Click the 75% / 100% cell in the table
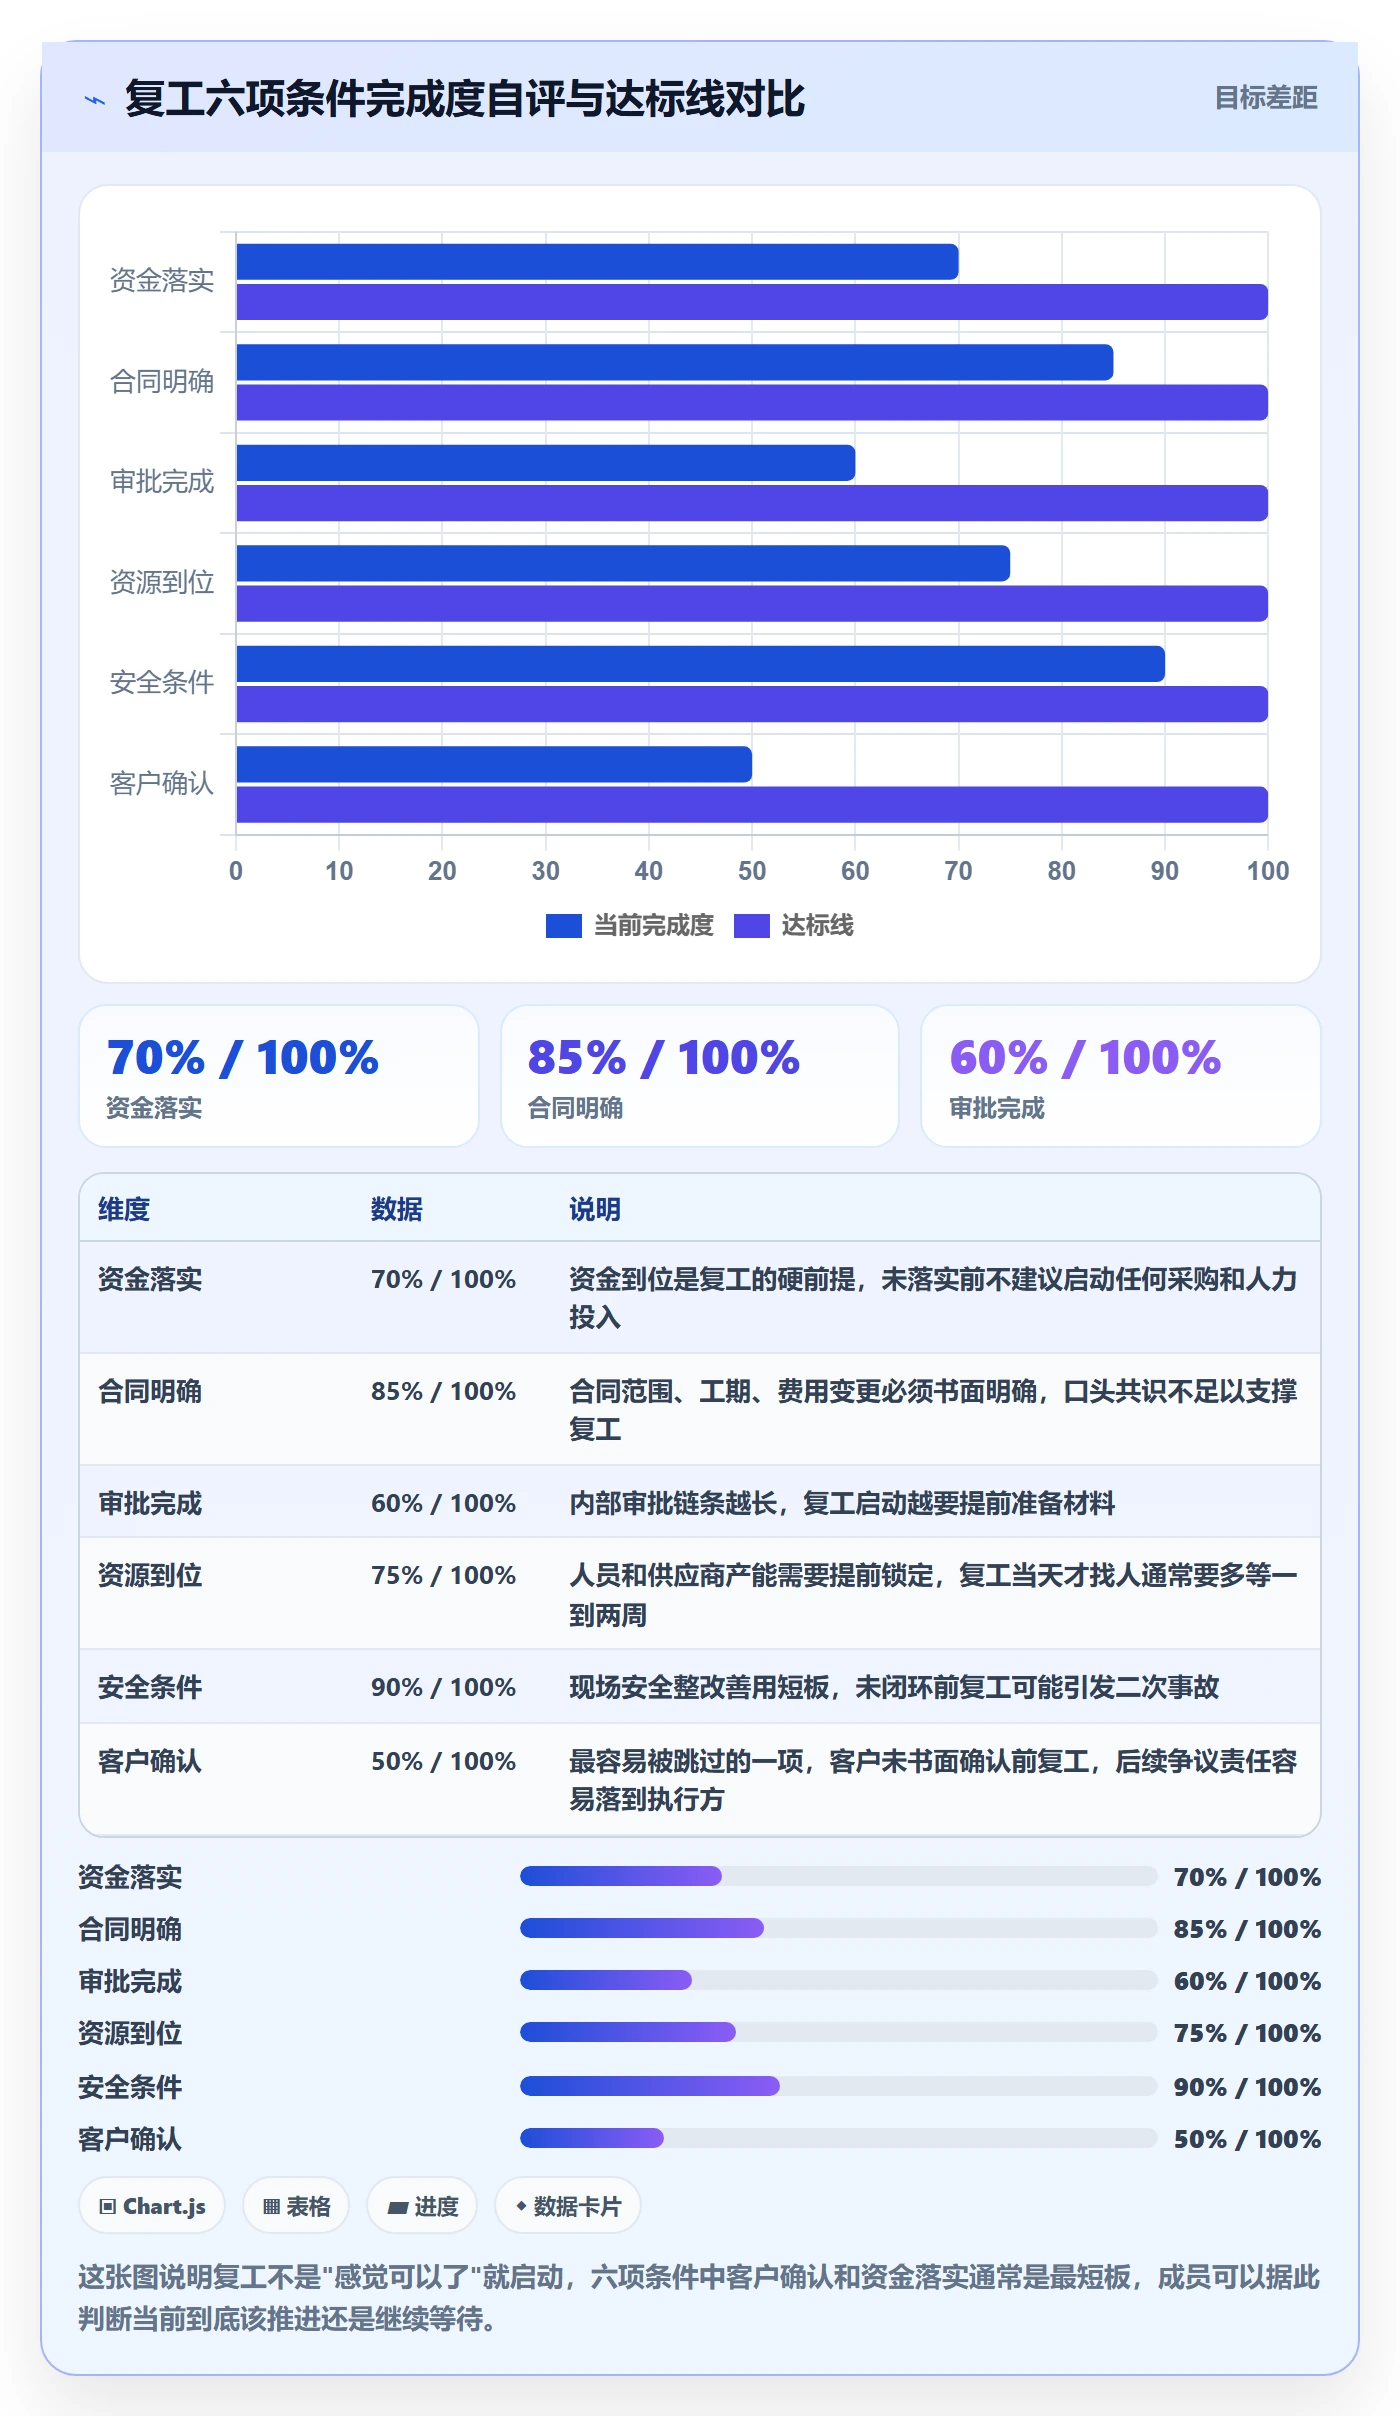The image size is (1400, 2416). coord(443,1575)
